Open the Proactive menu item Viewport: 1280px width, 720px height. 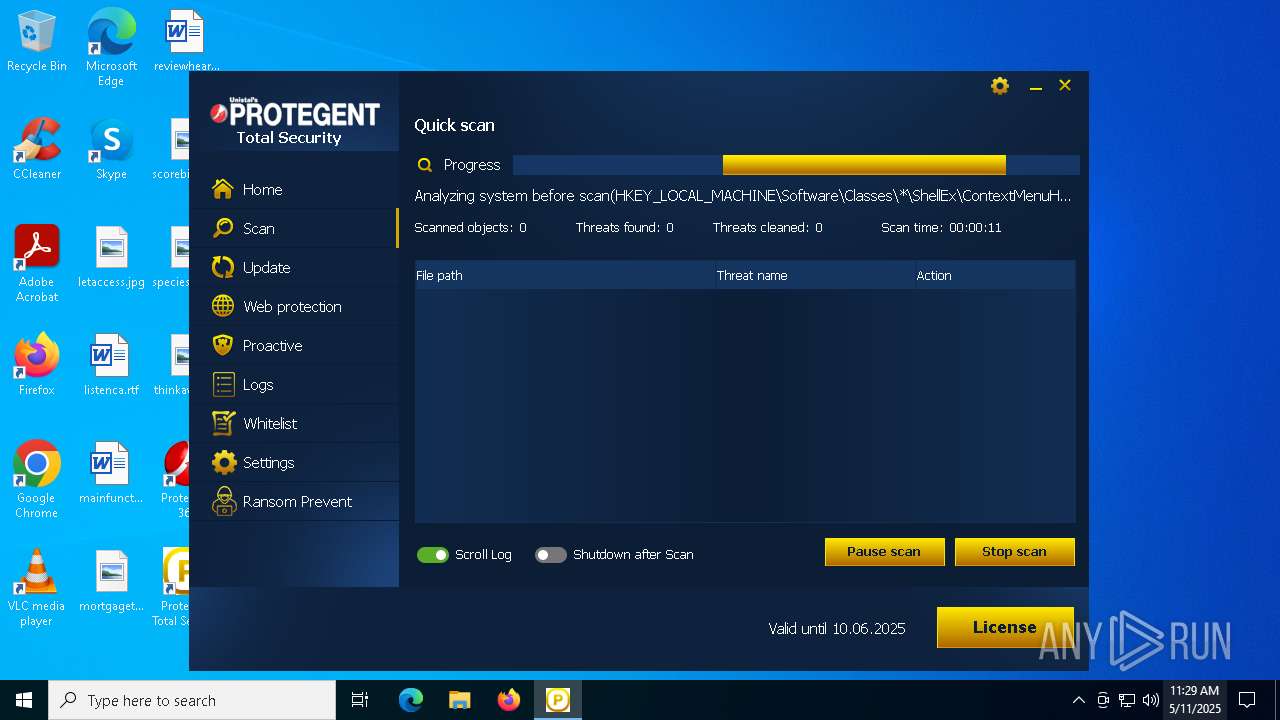pos(294,345)
